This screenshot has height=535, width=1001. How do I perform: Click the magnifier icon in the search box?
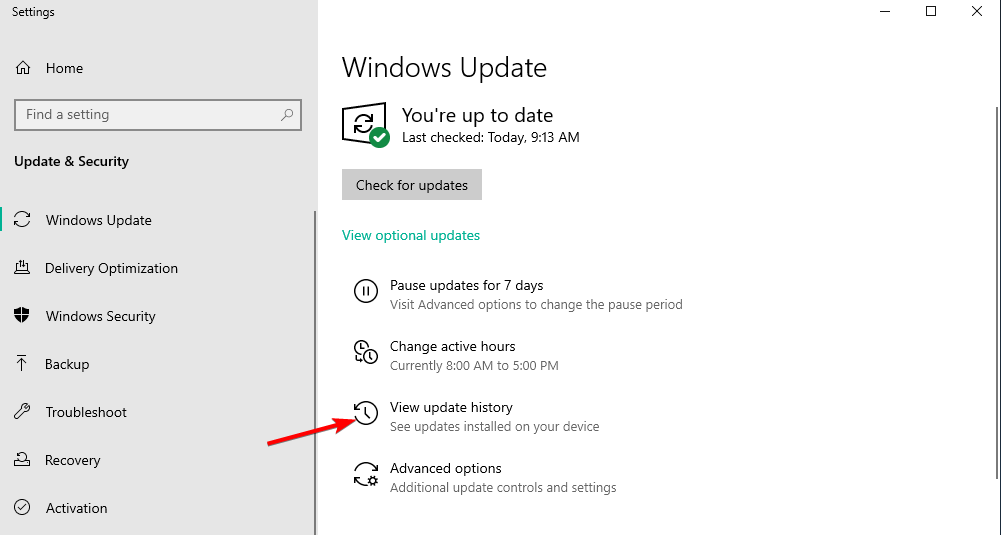pyautogui.click(x=287, y=115)
